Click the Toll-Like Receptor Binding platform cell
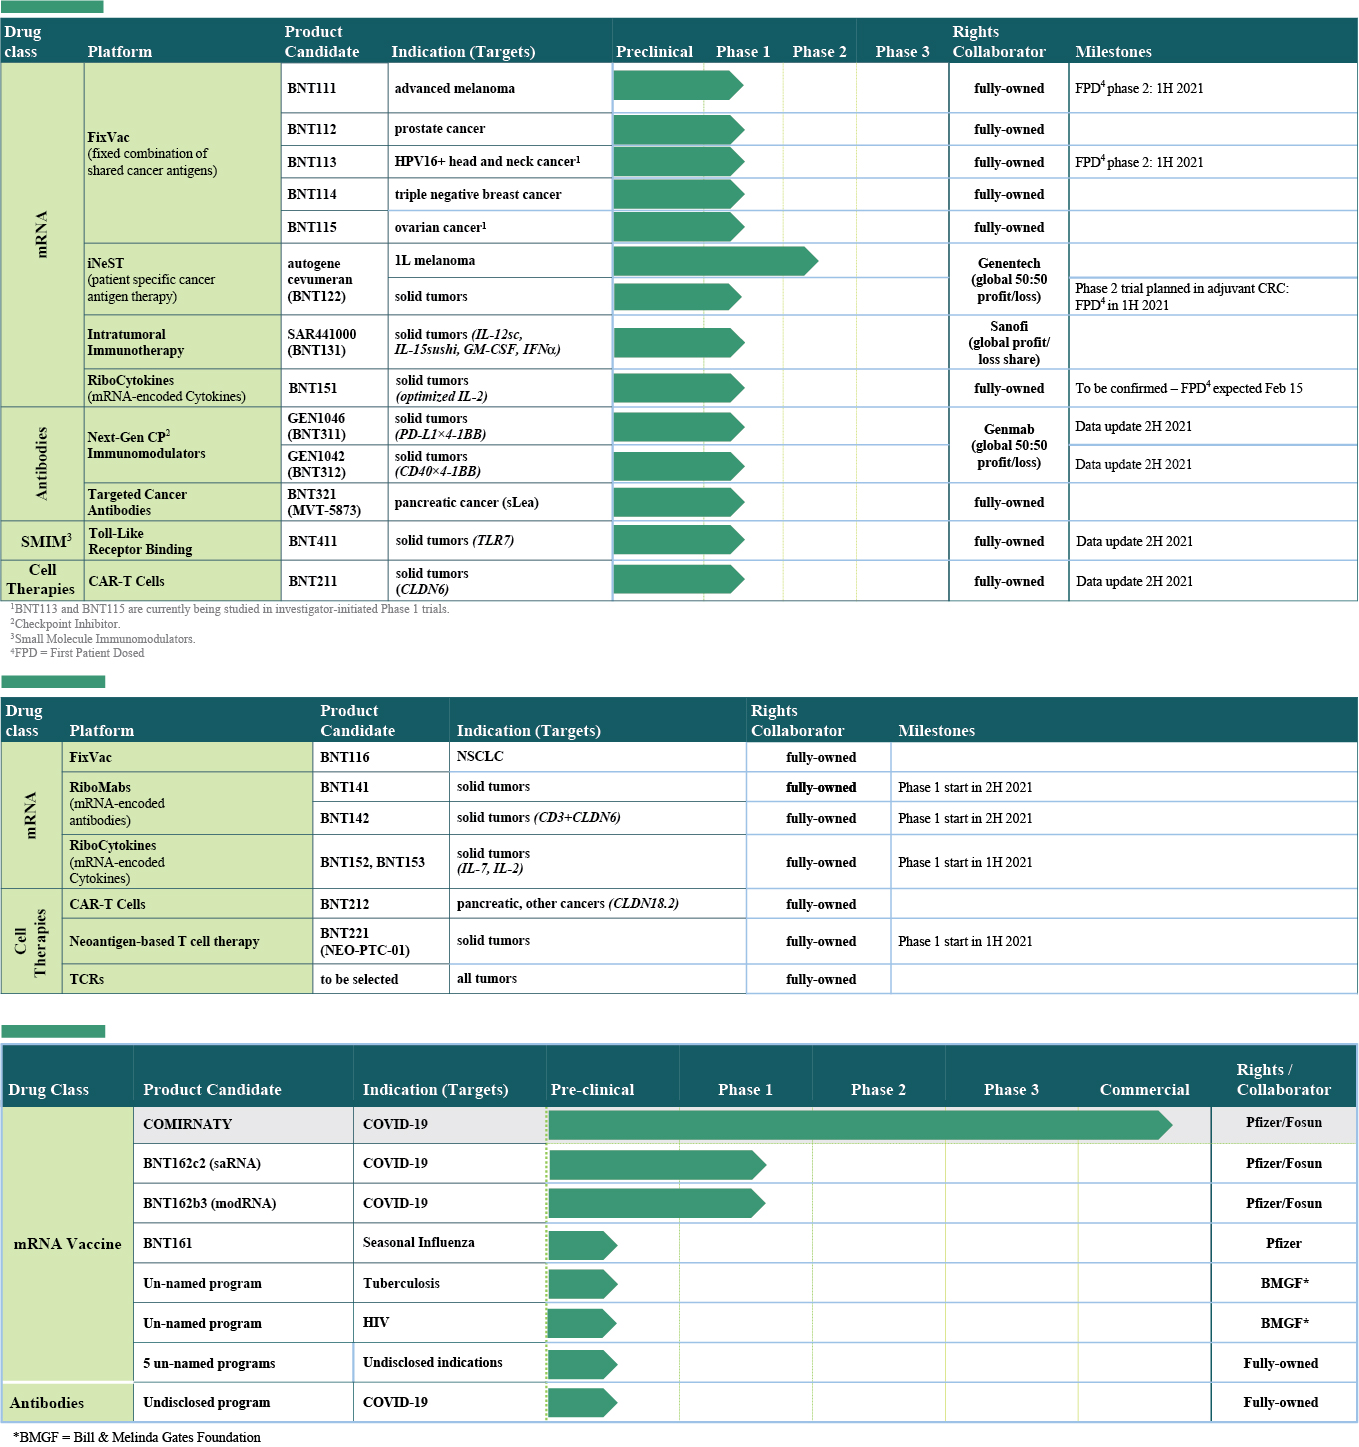 pos(140,542)
